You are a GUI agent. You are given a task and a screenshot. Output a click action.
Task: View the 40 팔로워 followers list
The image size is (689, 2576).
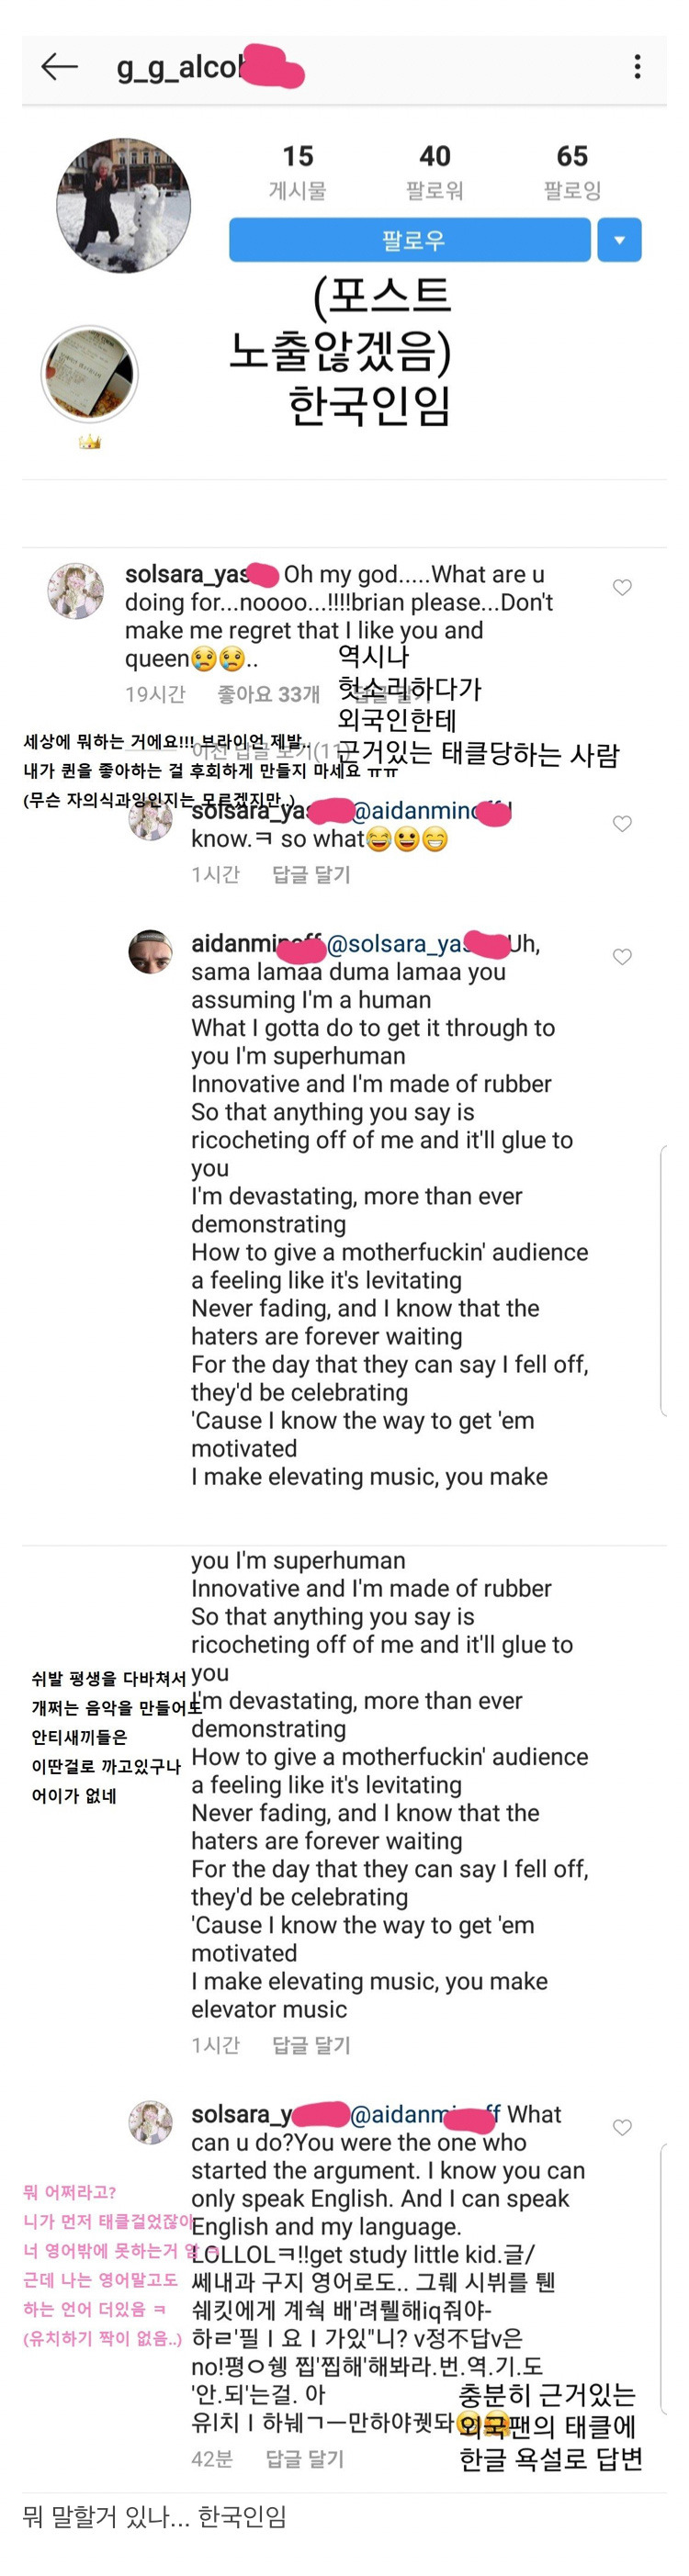tap(434, 171)
